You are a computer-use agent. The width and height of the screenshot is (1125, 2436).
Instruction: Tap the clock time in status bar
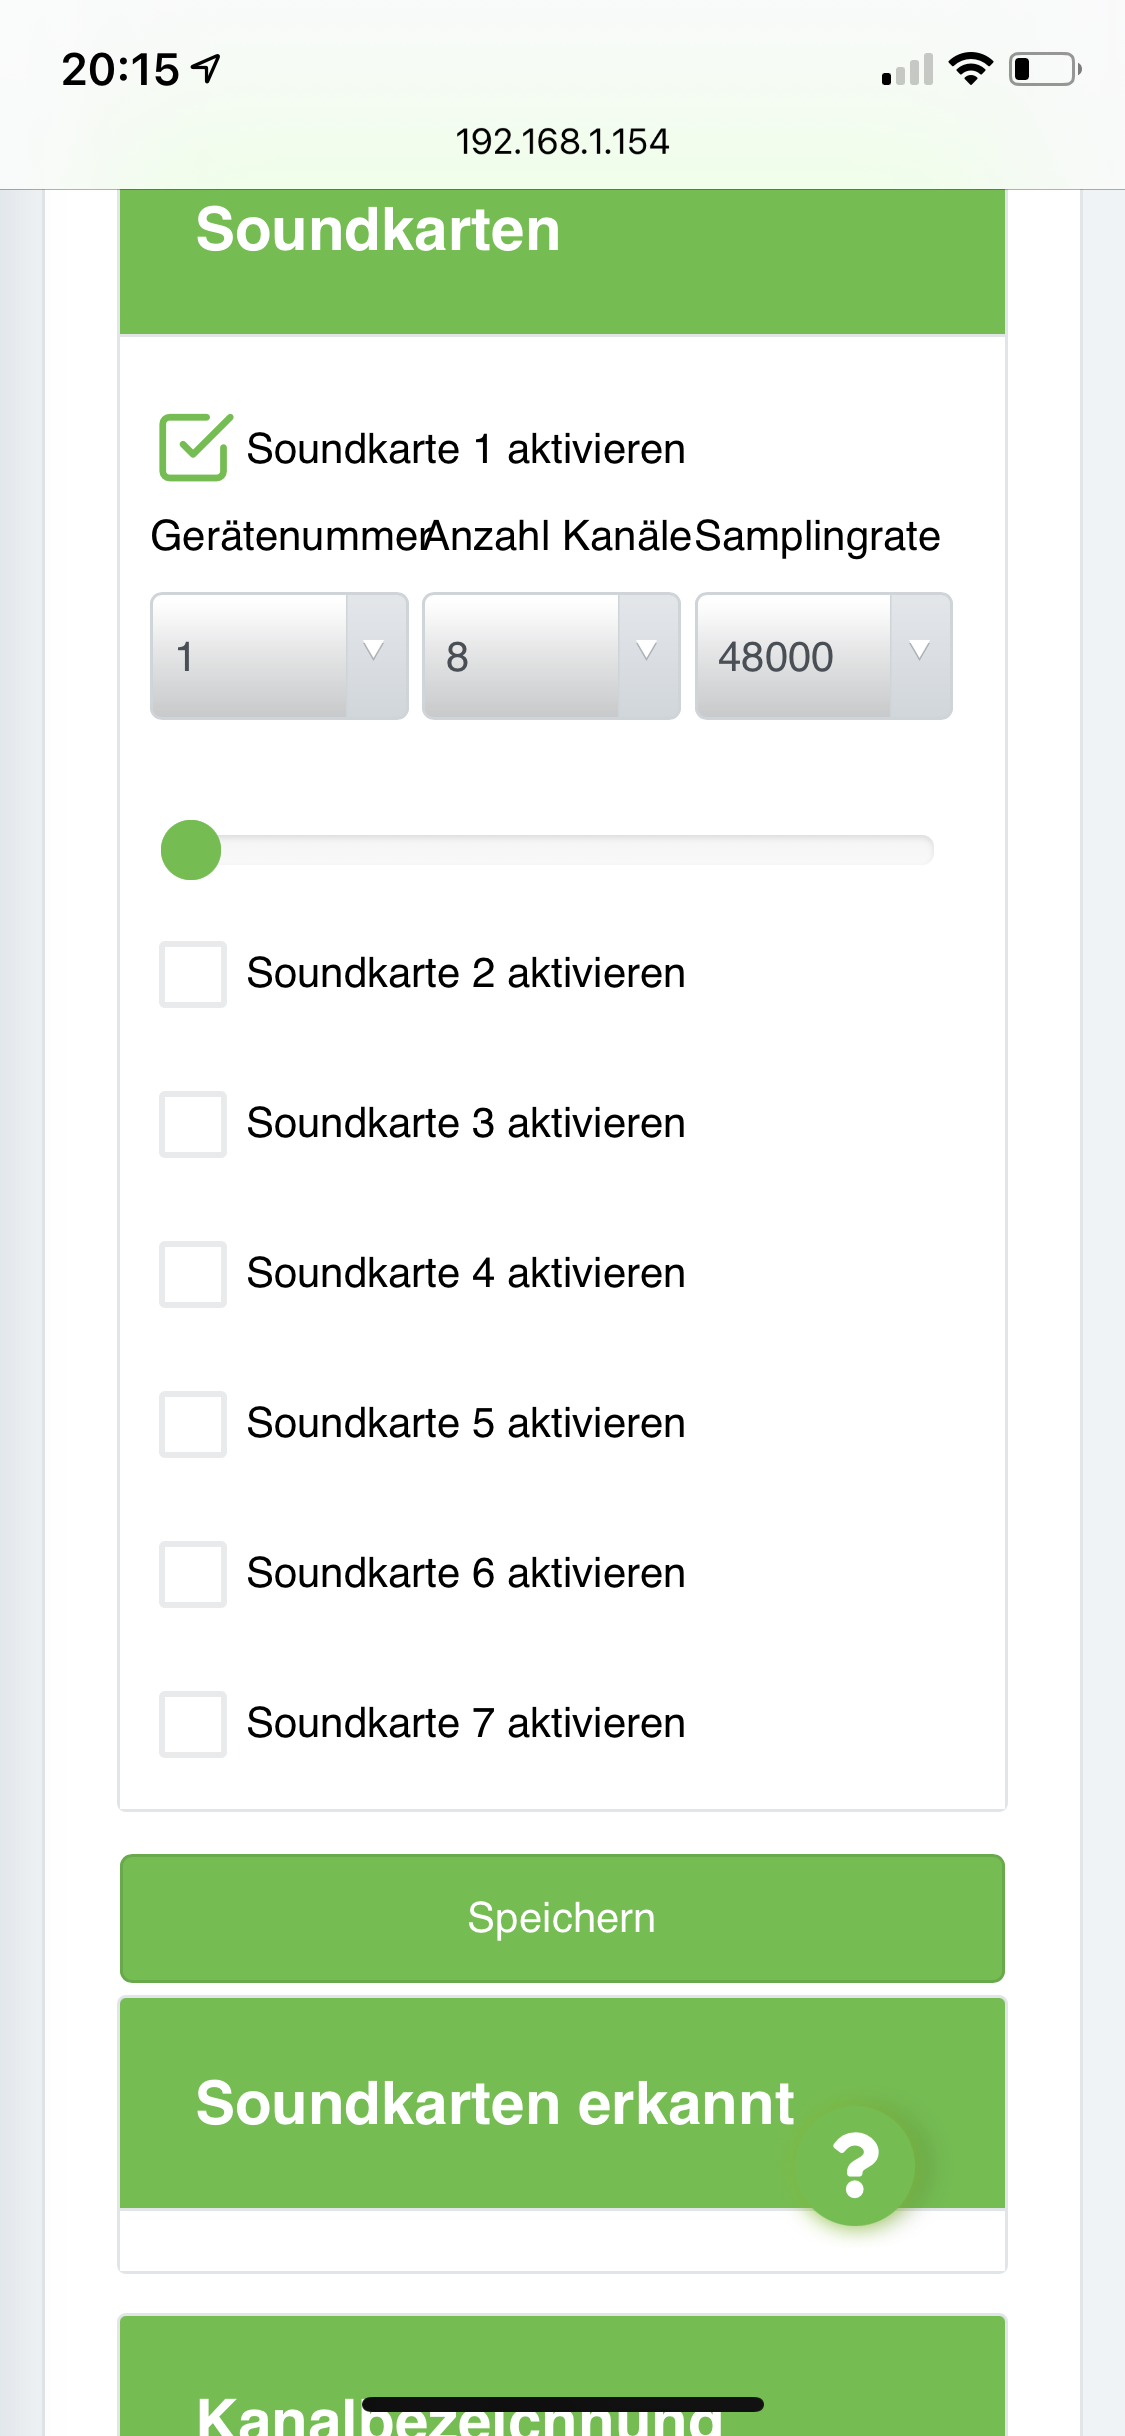(x=120, y=70)
